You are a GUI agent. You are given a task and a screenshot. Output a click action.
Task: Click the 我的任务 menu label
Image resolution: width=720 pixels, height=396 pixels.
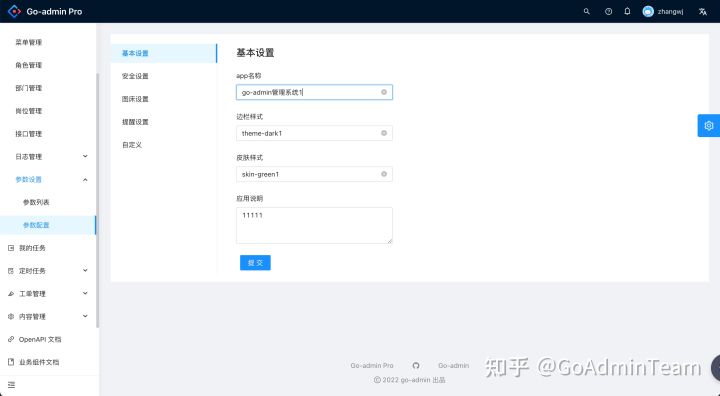click(x=32, y=248)
